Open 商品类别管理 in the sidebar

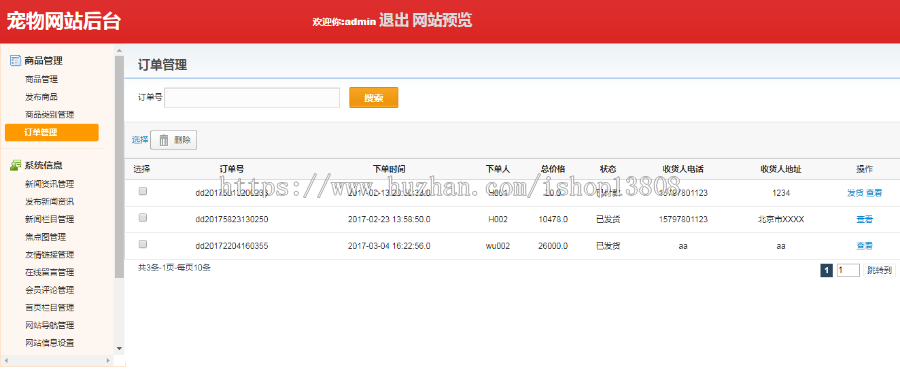click(49, 115)
